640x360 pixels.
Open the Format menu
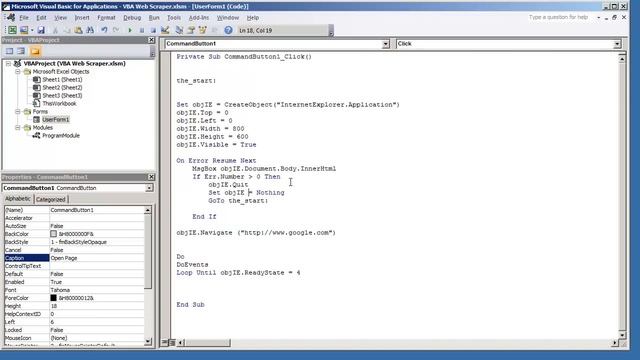[x=106, y=18]
